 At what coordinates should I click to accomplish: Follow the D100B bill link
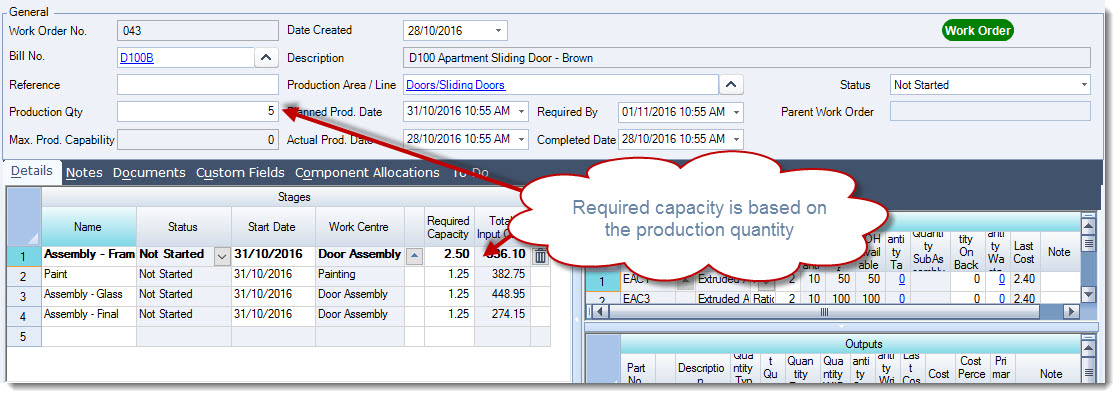coord(136,58)
